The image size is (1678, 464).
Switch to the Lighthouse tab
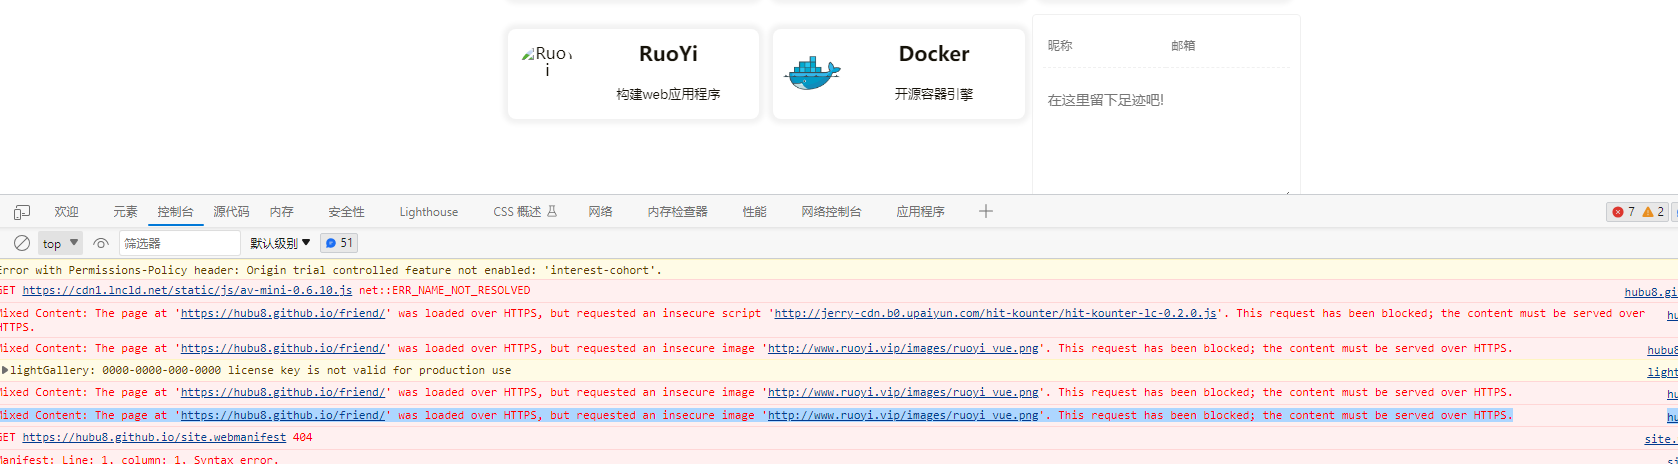(x=428, y=212)
